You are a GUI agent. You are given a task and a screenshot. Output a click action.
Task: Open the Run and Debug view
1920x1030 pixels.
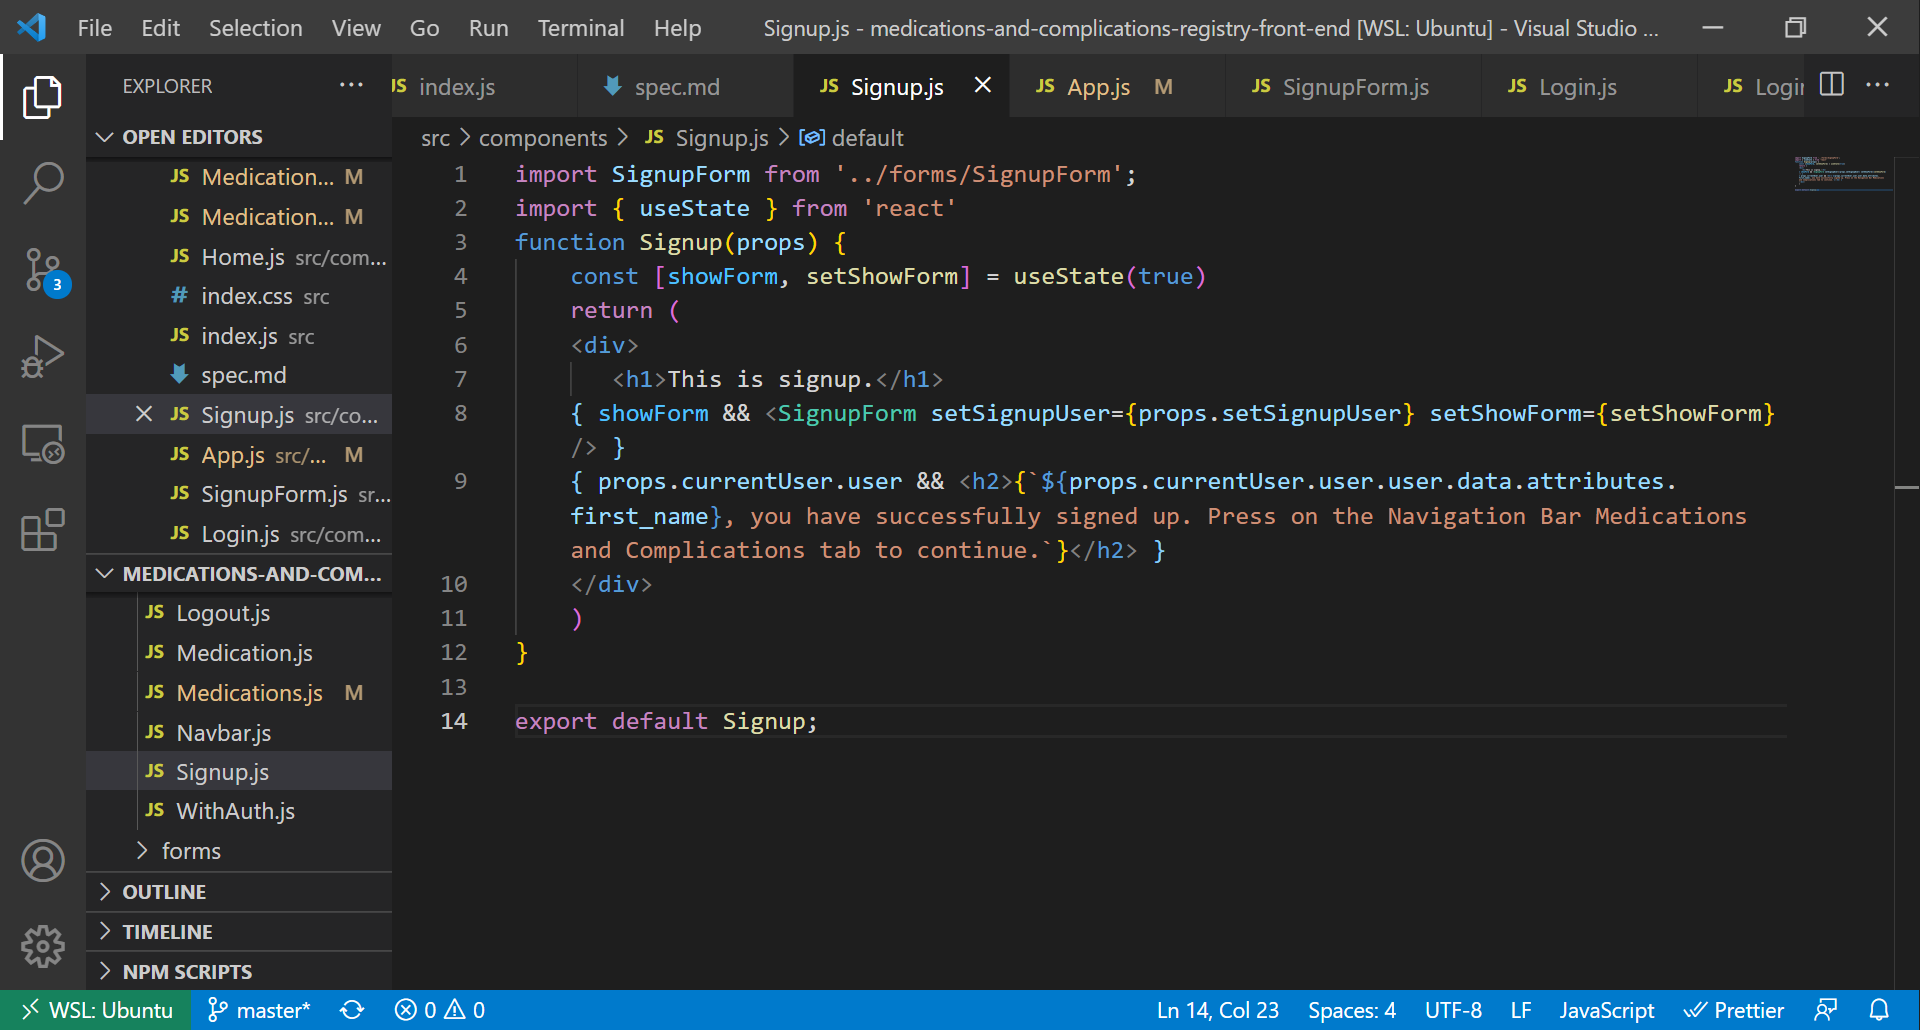tap(43, 357)
